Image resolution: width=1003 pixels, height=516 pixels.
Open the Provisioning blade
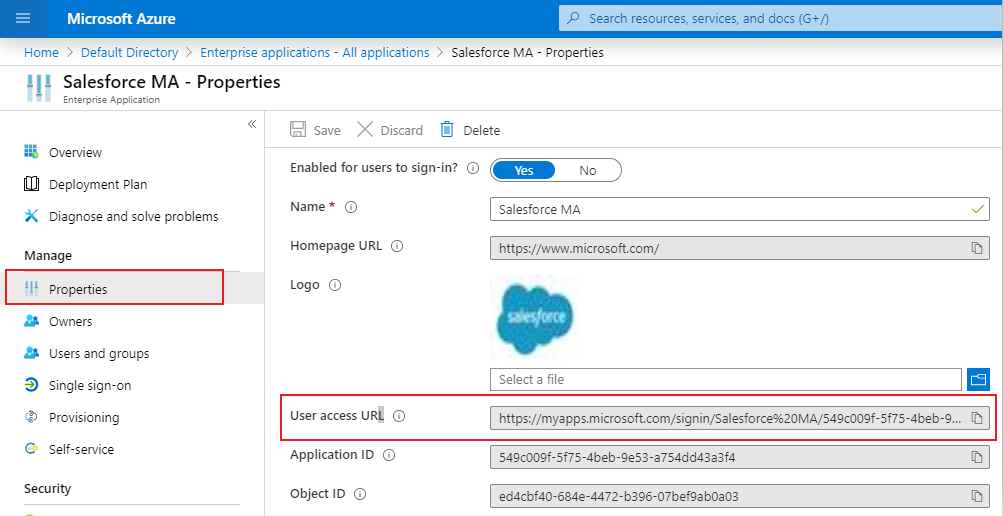click(83, 417)
